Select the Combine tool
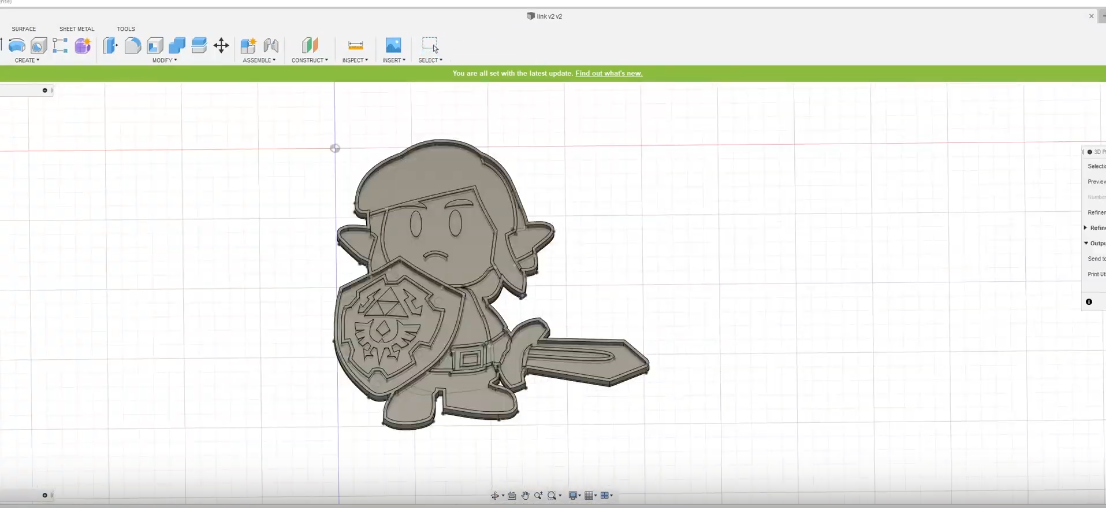The image size is (1106, 508). click(177, 46)
